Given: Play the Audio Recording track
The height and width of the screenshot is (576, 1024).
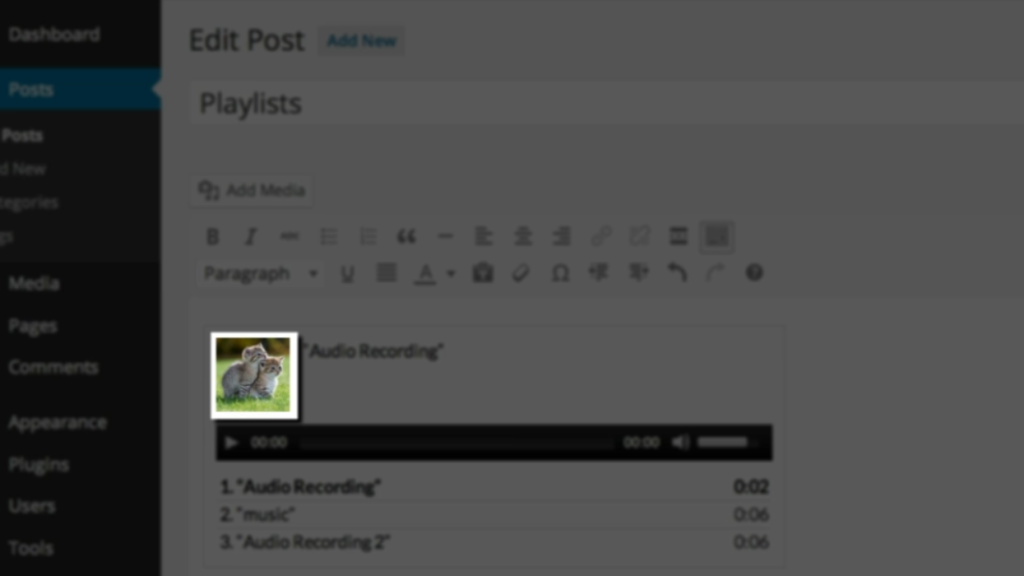Looking at the screenshot, I should [231, 443].
